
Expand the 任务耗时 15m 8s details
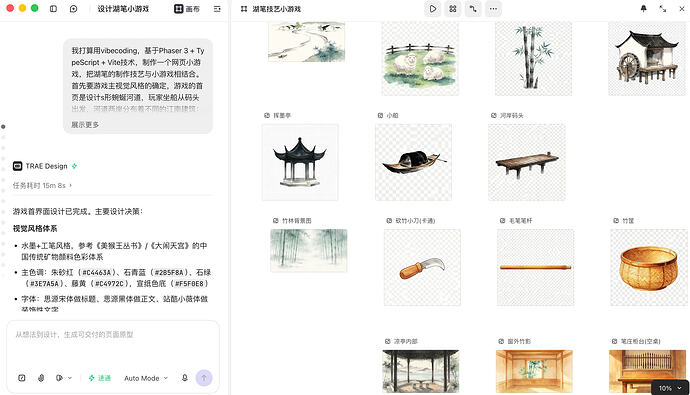[x=42, y=186]
